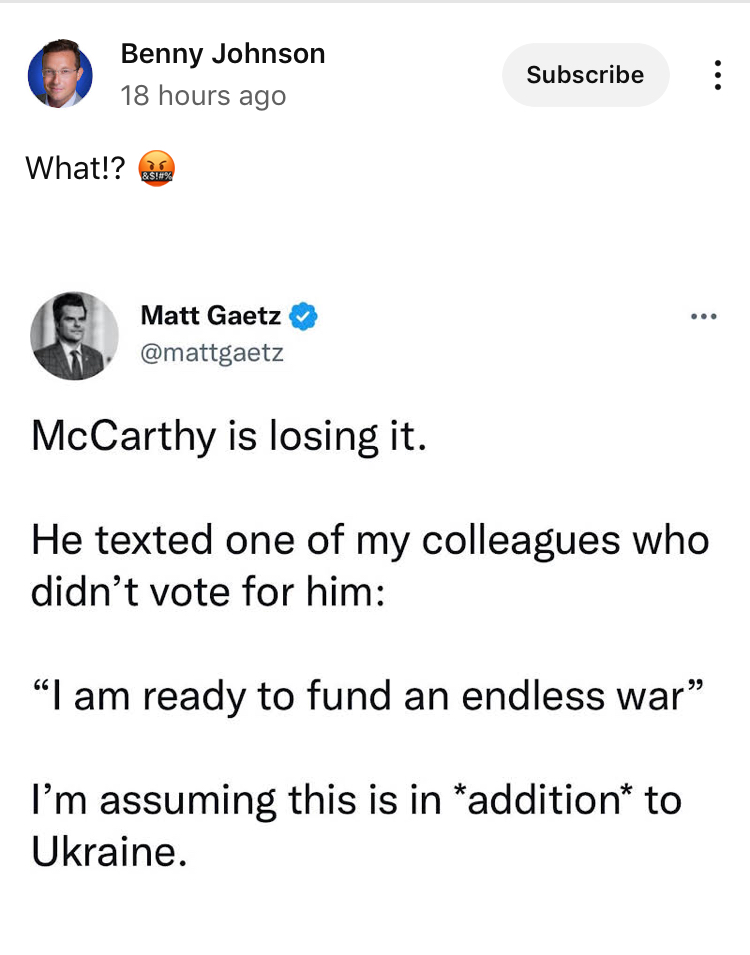Image resolution: width=750 pixels, height=955 pixels.
Task: Click the "18 hours ago" timestamp
Action: pos(203,96)
